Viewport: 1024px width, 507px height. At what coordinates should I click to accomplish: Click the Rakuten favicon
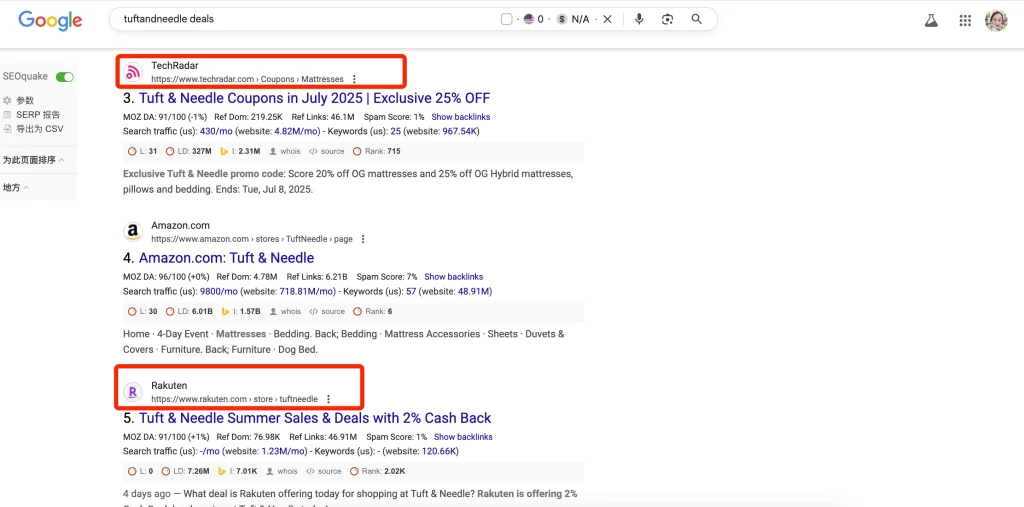133,392
